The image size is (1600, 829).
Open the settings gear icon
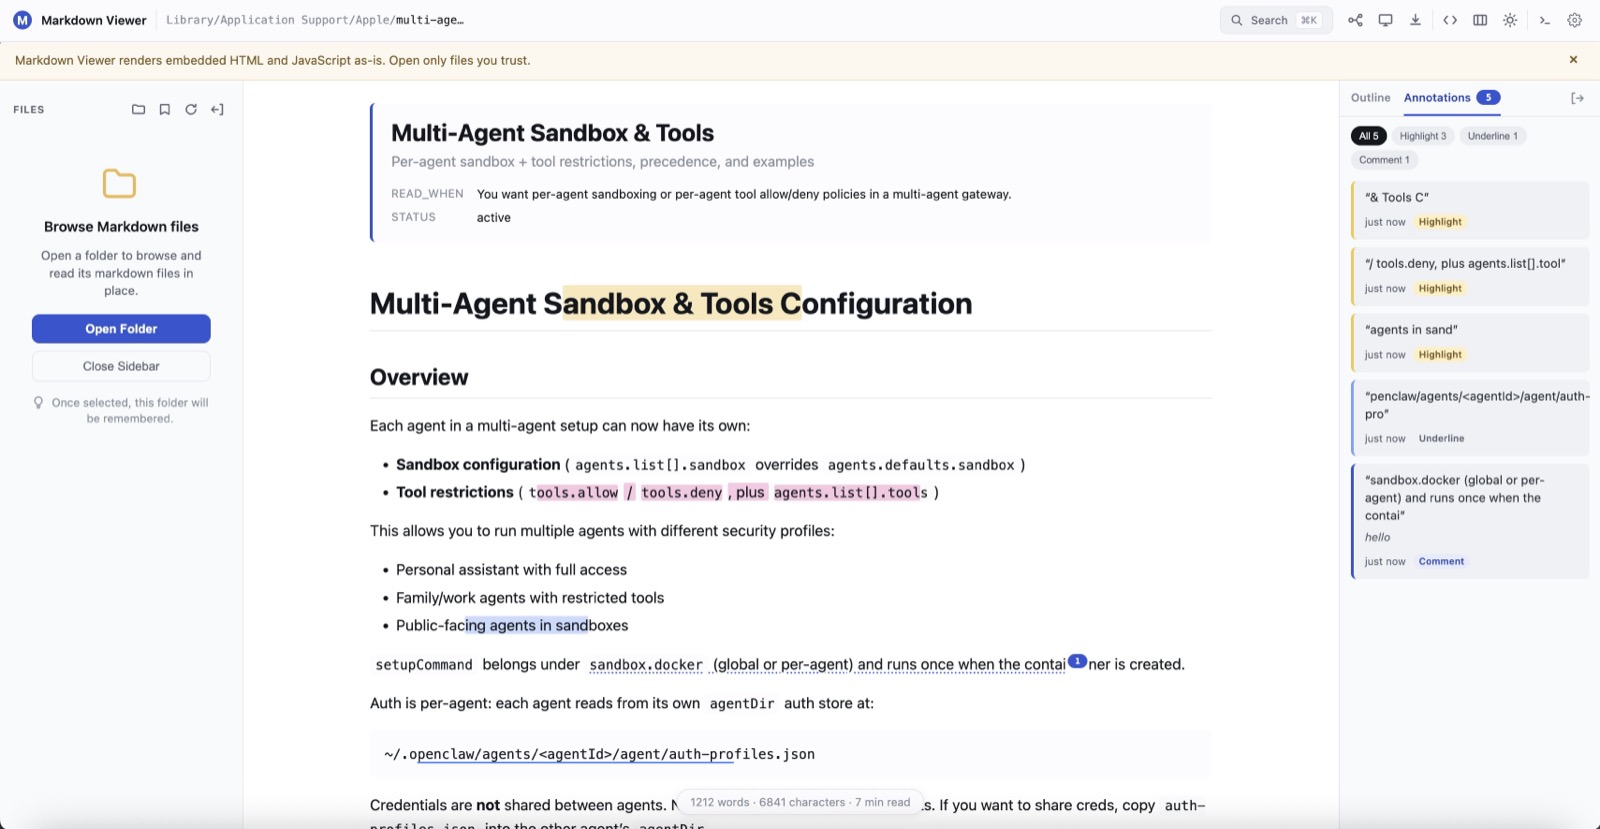pos(1575,20)
